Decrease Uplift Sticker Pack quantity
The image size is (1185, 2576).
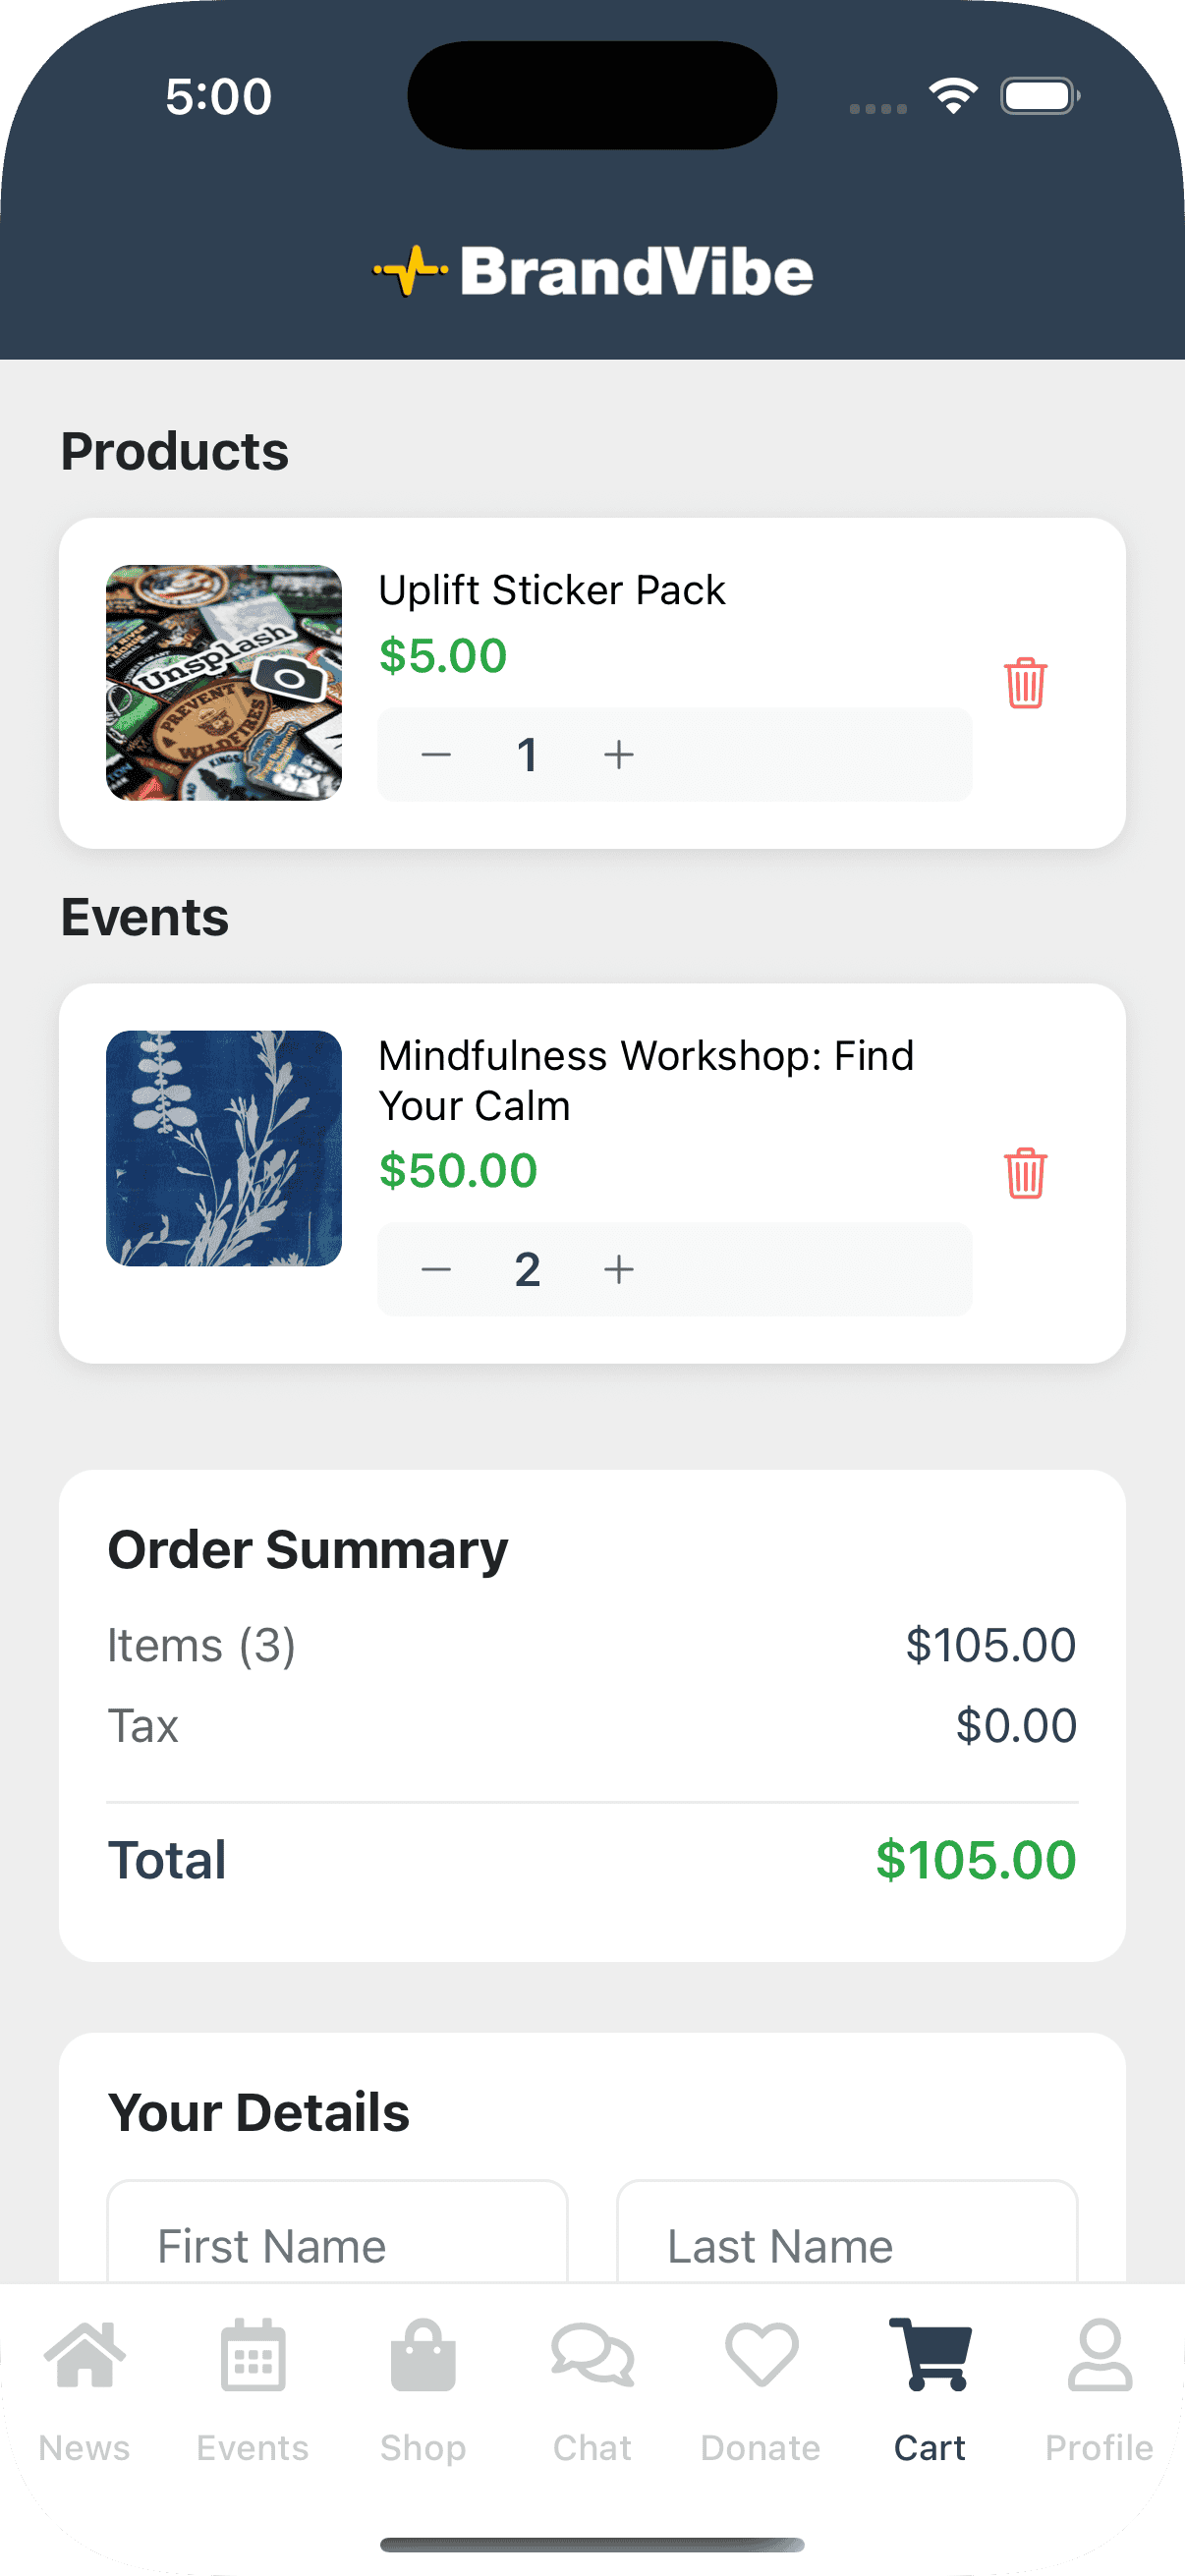coord(437,755)
